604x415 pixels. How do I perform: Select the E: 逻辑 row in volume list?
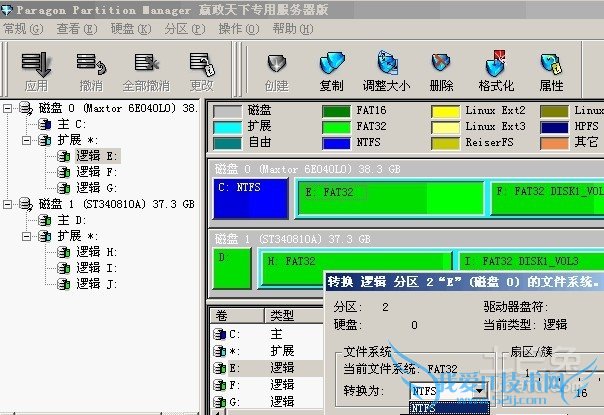[x=267, y=368]
